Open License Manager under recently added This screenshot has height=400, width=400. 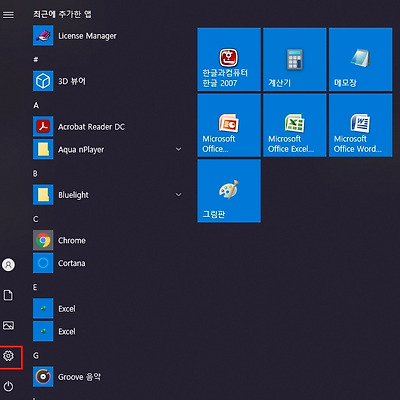108,36
